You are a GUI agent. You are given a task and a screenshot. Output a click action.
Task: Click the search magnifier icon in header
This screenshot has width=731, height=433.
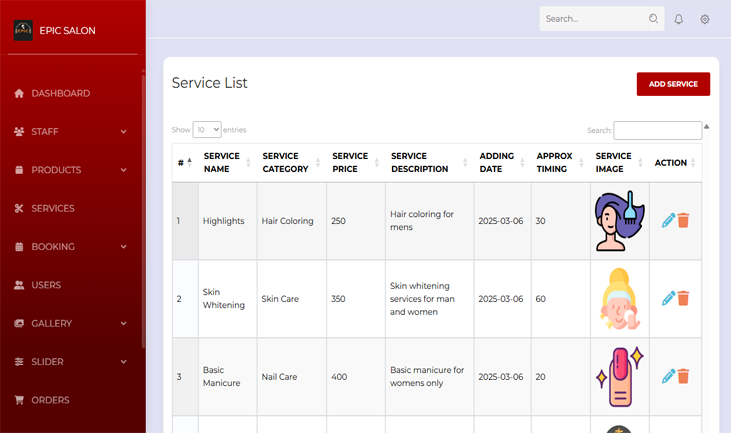tap(653, 19)
